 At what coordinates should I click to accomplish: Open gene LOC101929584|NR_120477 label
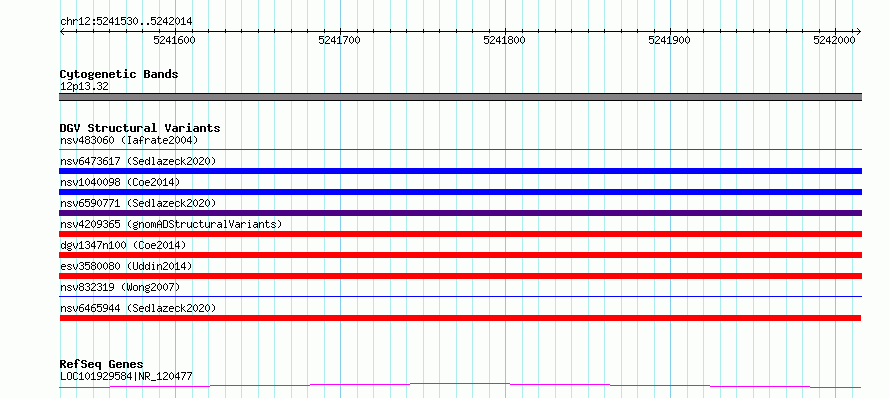tap(126, 376)
